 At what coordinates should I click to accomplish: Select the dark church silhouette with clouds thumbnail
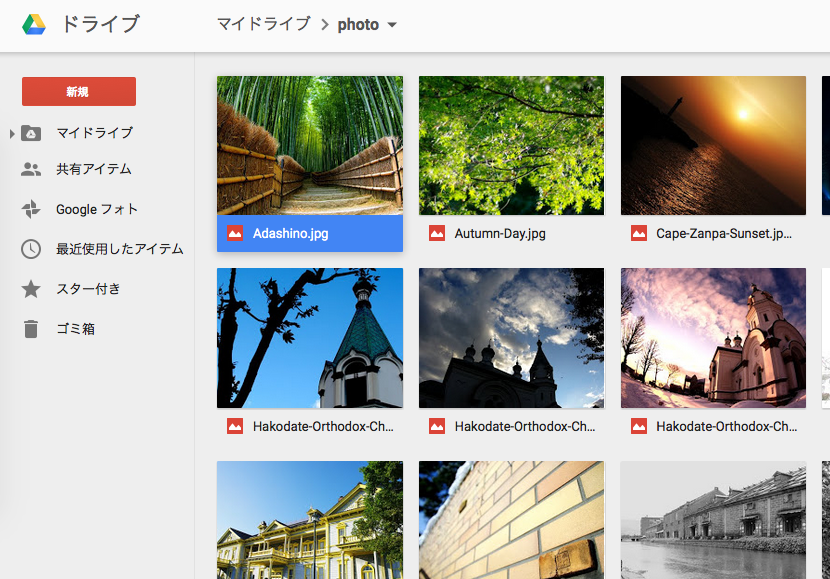click(x=511, y=338)
